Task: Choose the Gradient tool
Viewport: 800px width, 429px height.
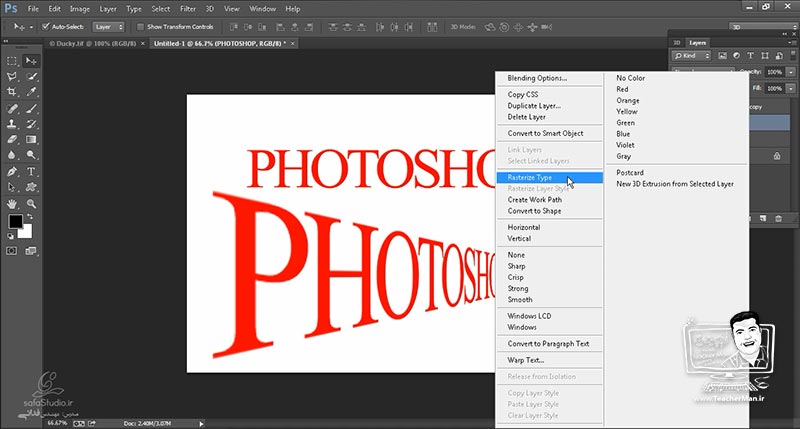Action: (31, 139)
